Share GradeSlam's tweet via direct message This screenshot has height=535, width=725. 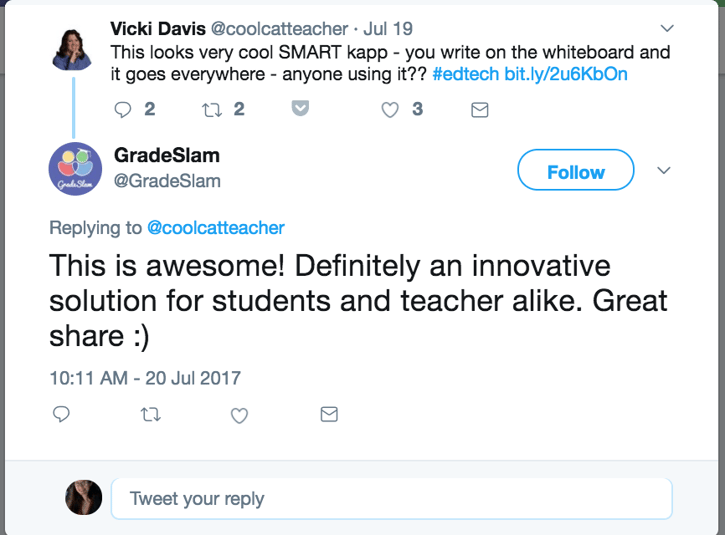click(328, 414)
